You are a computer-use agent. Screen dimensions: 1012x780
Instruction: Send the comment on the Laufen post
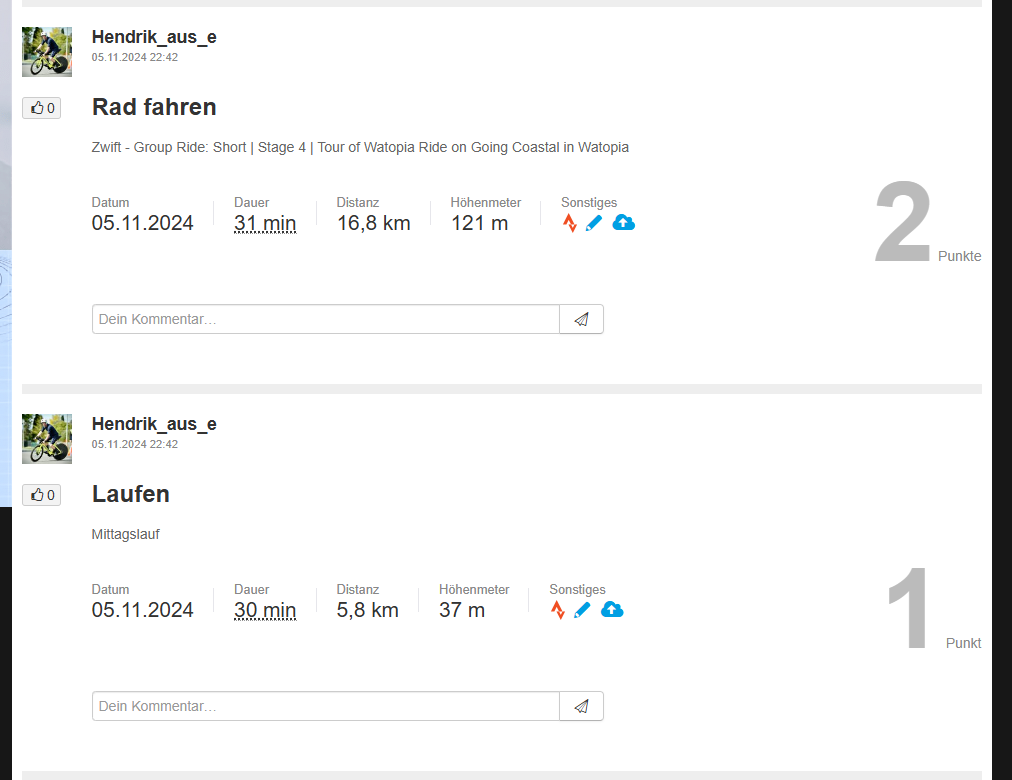coord(581,706)
